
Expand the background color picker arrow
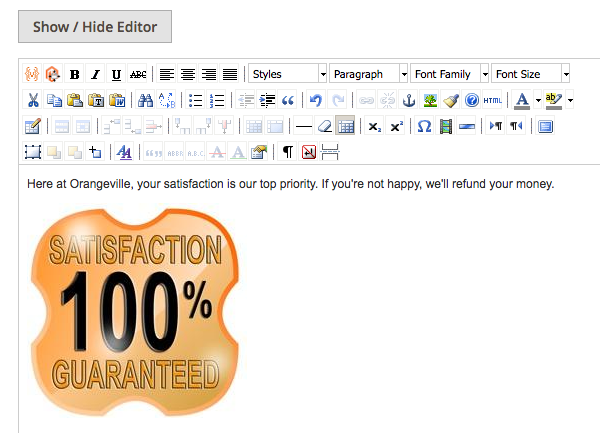point(570,100)
